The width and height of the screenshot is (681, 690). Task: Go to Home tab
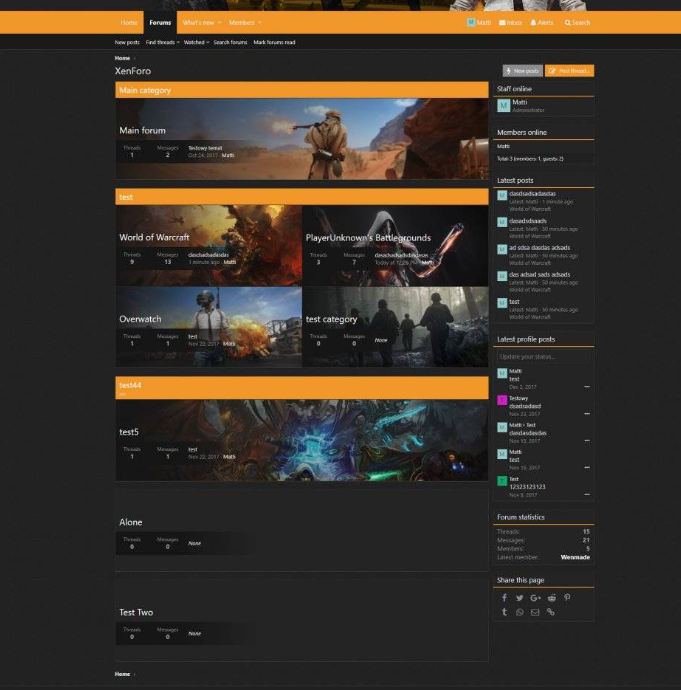pos(129,22)
